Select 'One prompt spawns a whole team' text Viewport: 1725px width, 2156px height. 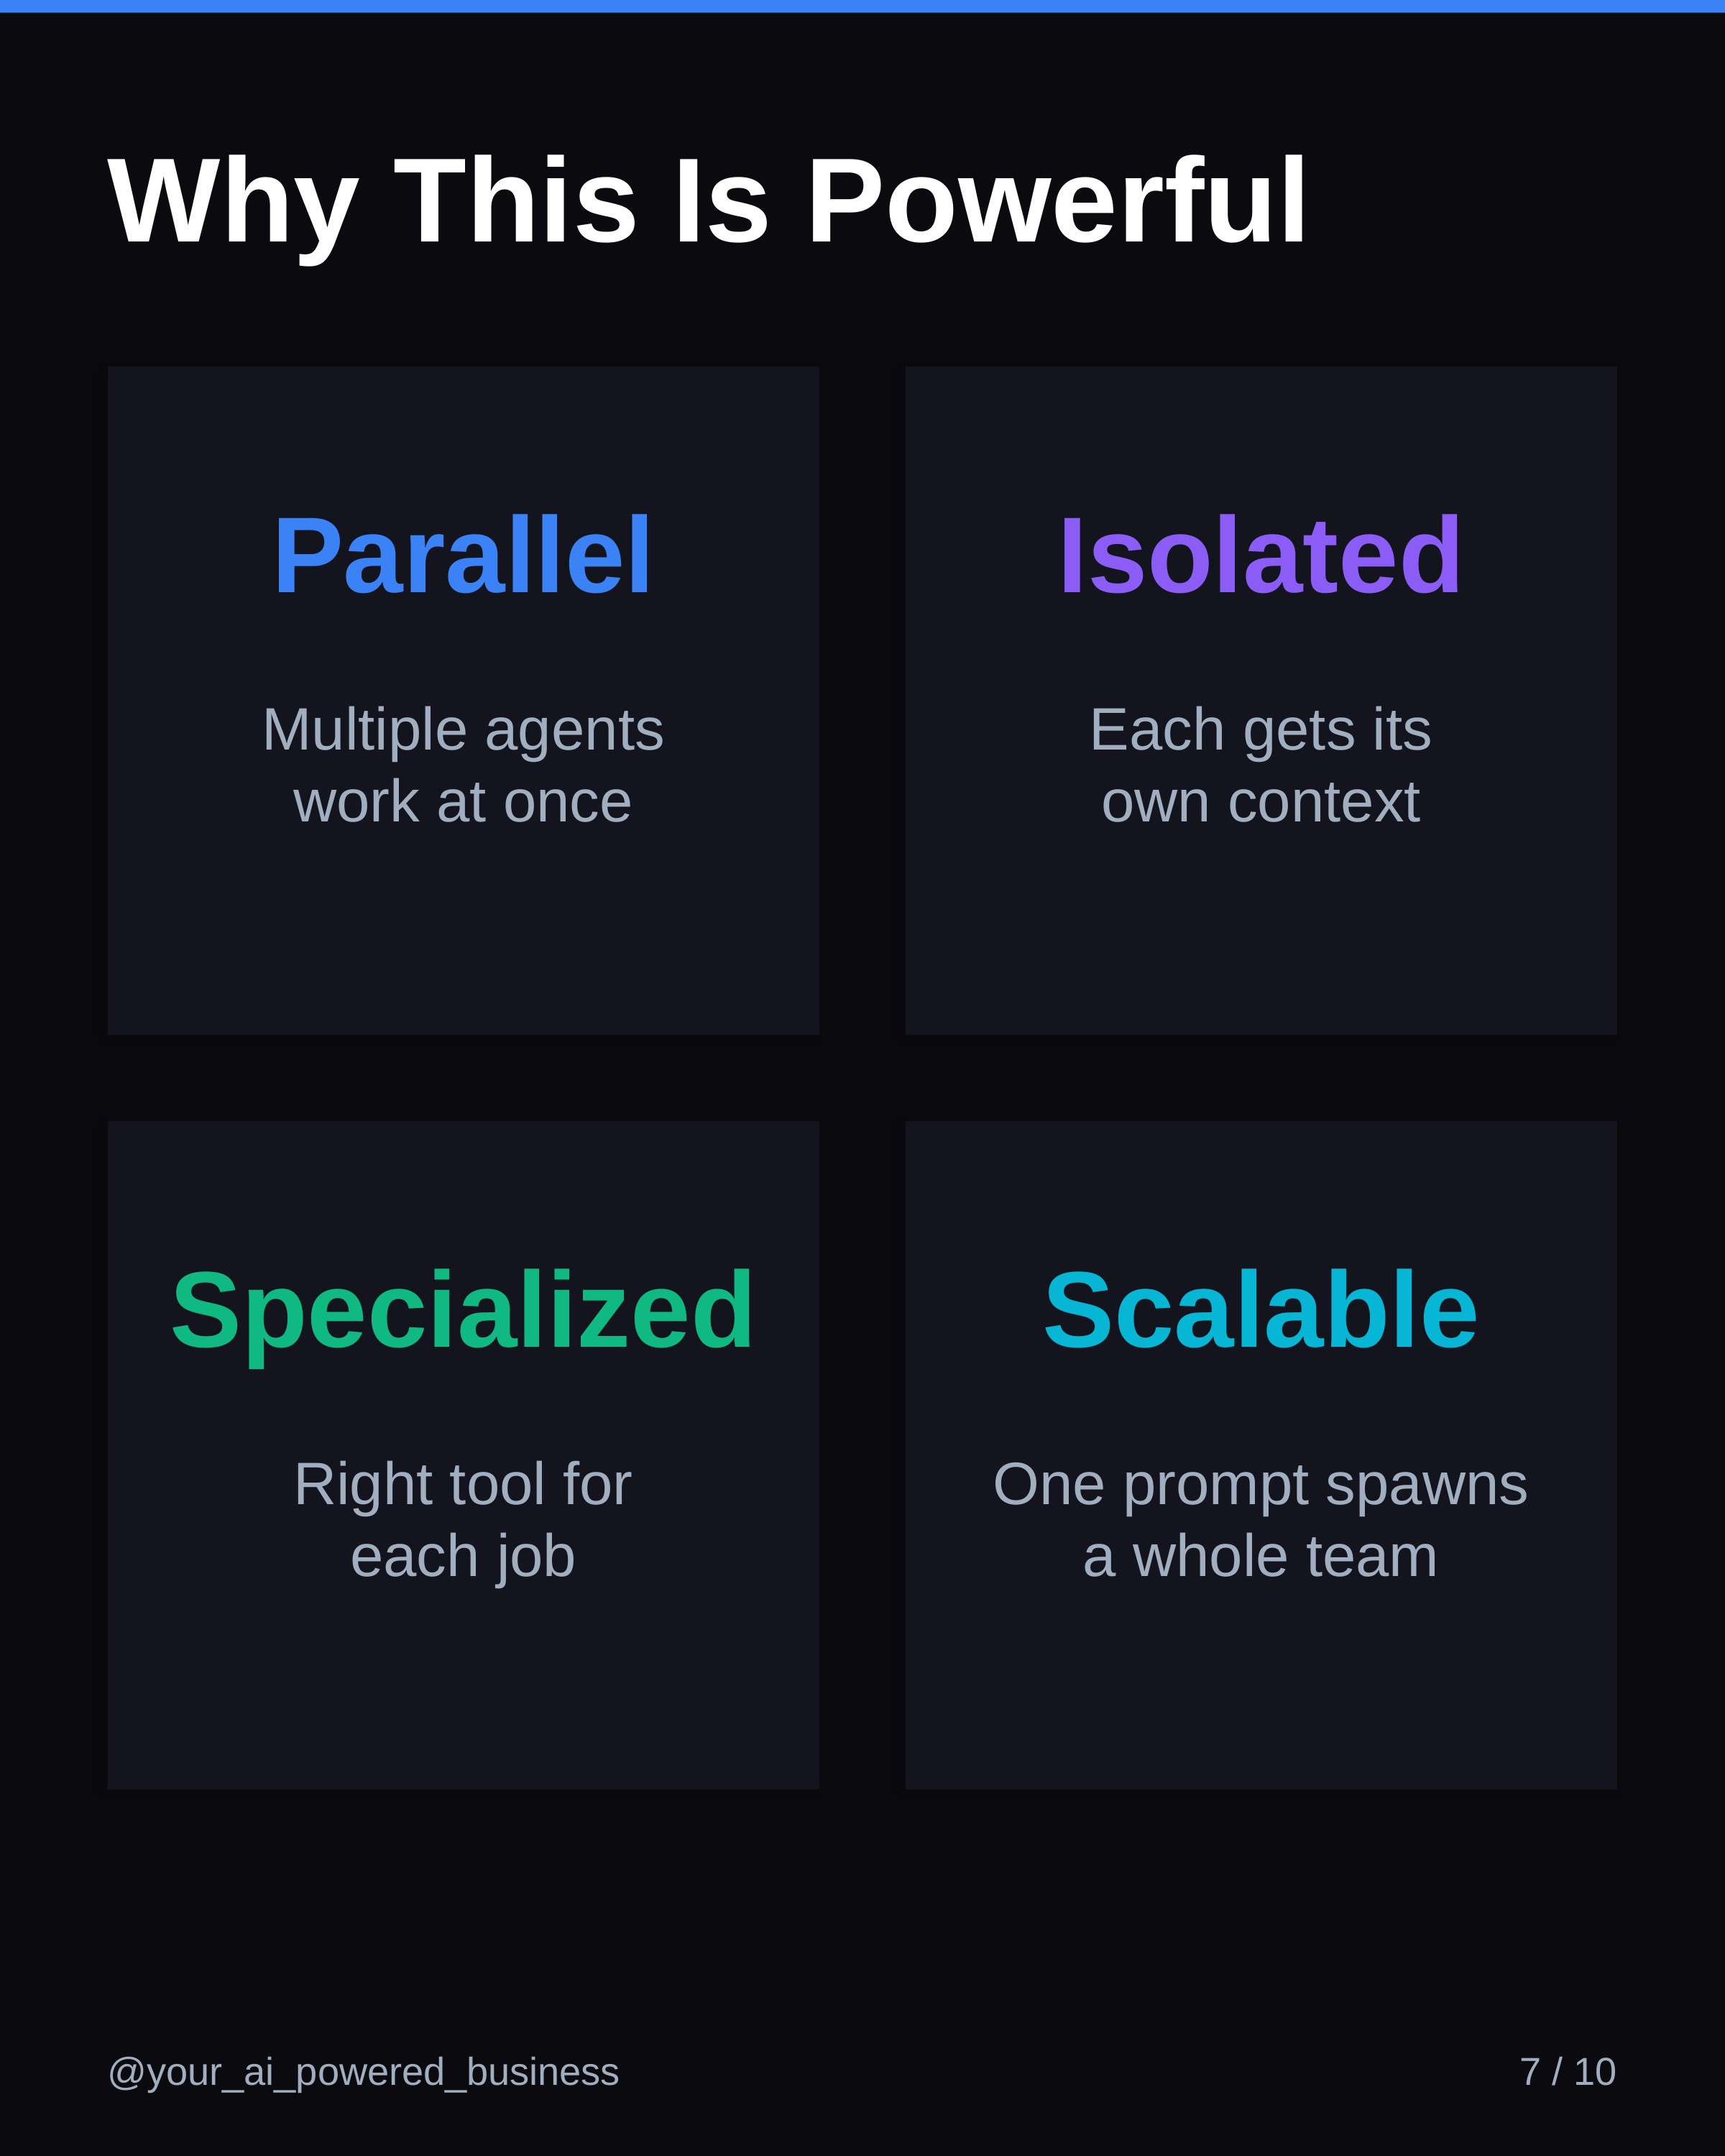[x=1260, y=1519]
